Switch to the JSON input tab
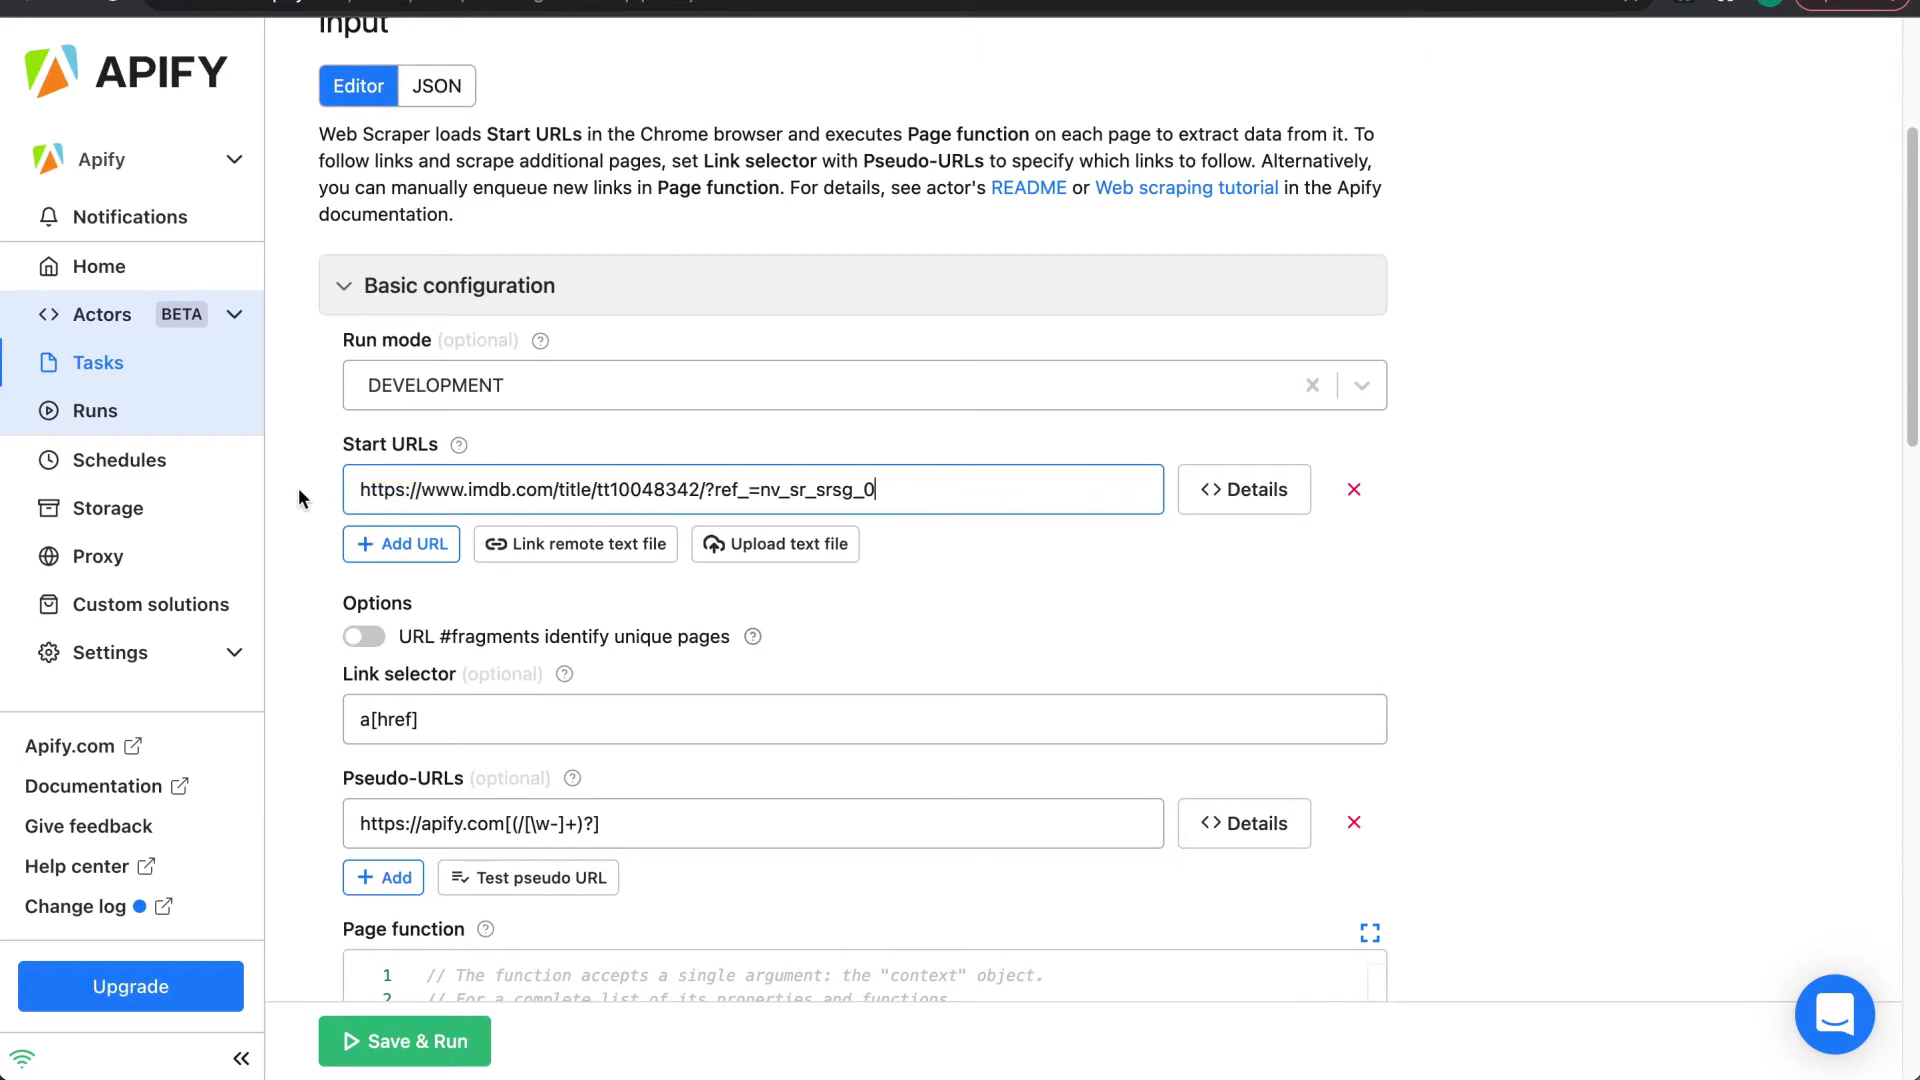Viewport: 1920px width, 1080px height. (x=437, y=86)
